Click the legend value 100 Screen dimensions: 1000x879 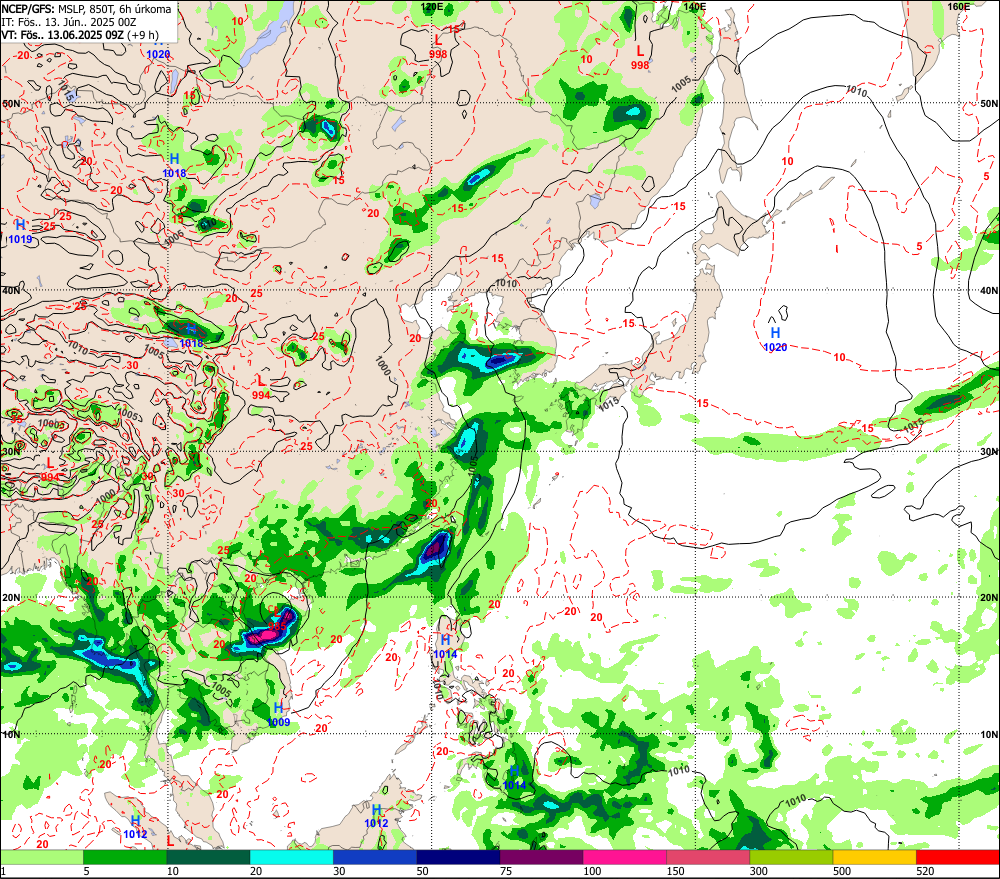point(592,871)
